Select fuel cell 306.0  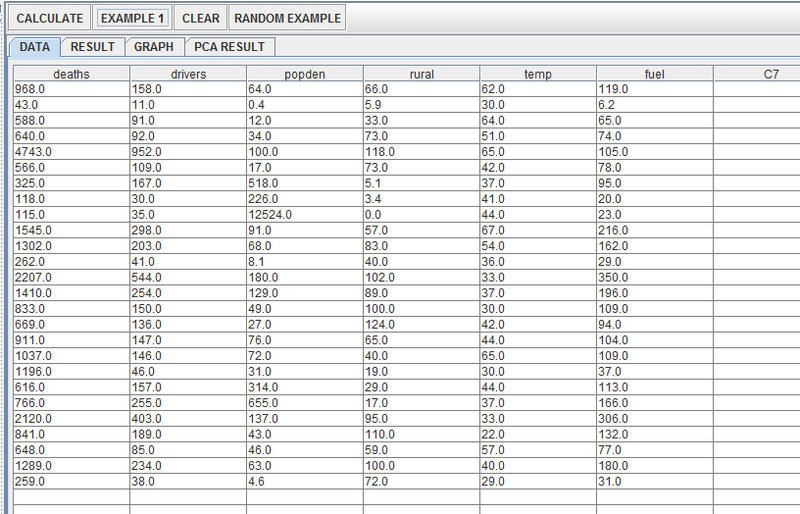655,419
